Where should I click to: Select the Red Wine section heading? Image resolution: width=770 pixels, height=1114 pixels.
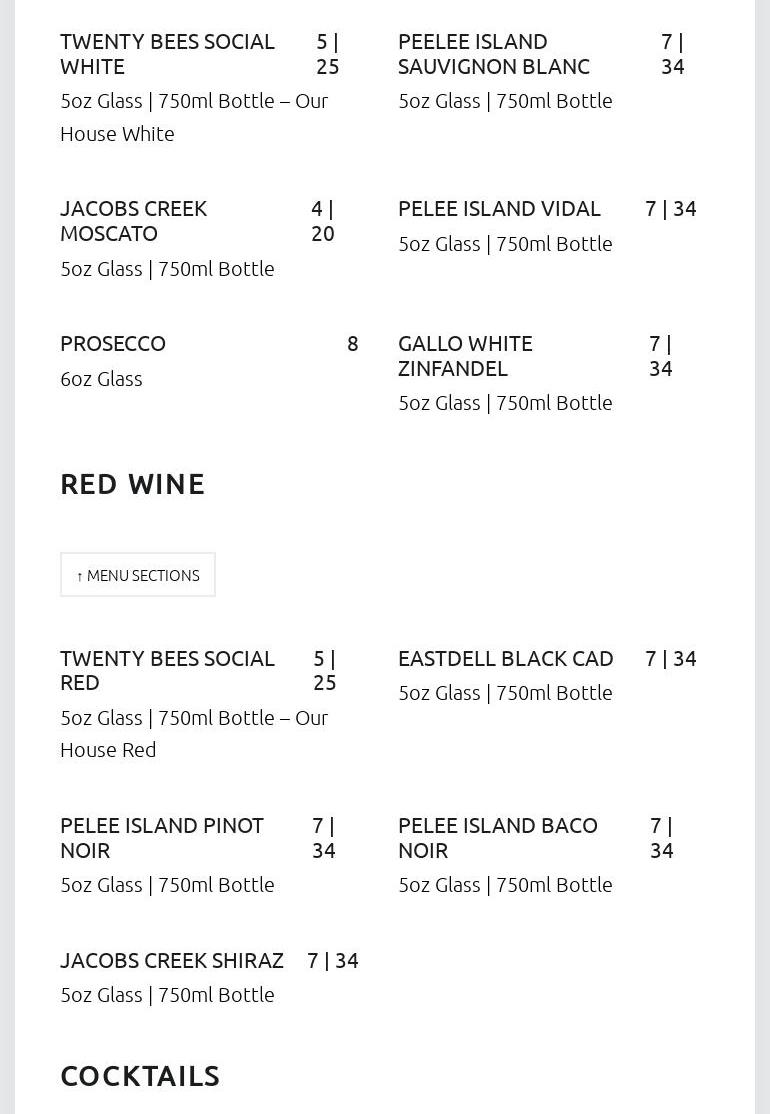point(133,484)
